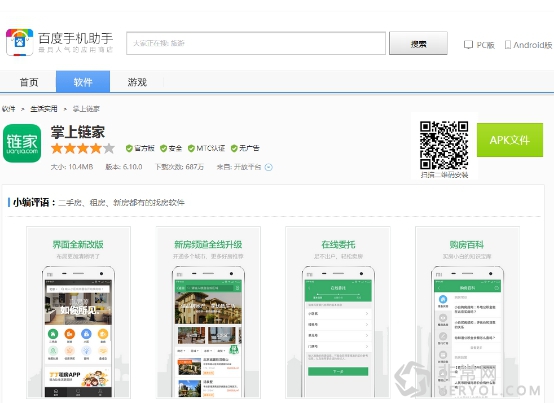Open the 游戏 tab
This screenshot has height=403, width=554.
pyautogui.click(x=137, y=82)
